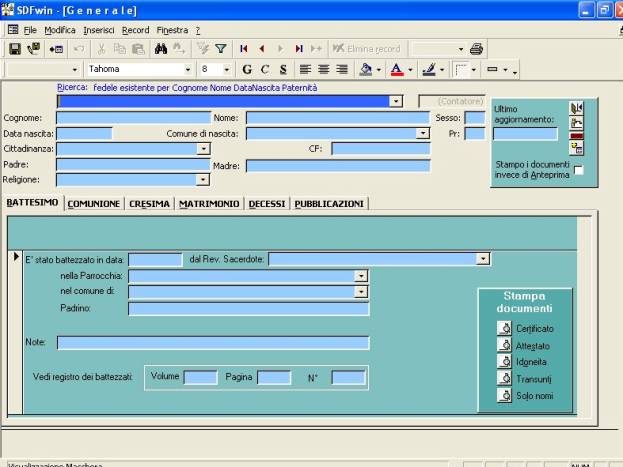Screen dimensions: 623x467
Task: Open the Ricerca search combo box dropdown
Action: tap(396, 101)
